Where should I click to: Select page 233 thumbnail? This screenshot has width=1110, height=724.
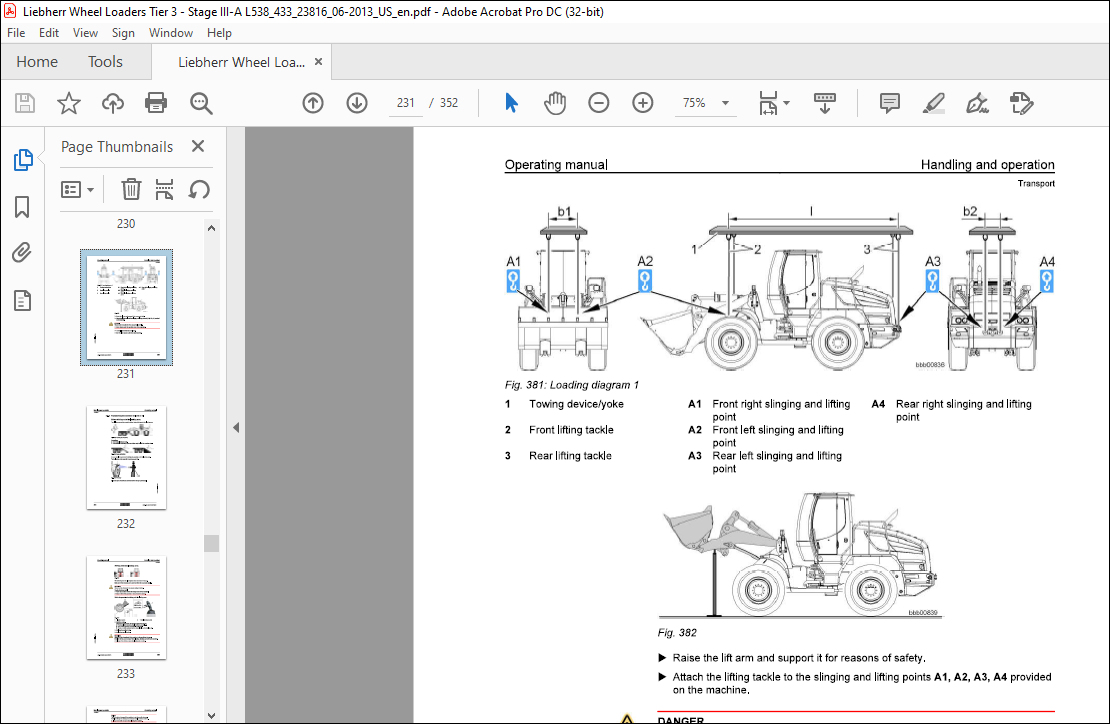pos(127,608)
